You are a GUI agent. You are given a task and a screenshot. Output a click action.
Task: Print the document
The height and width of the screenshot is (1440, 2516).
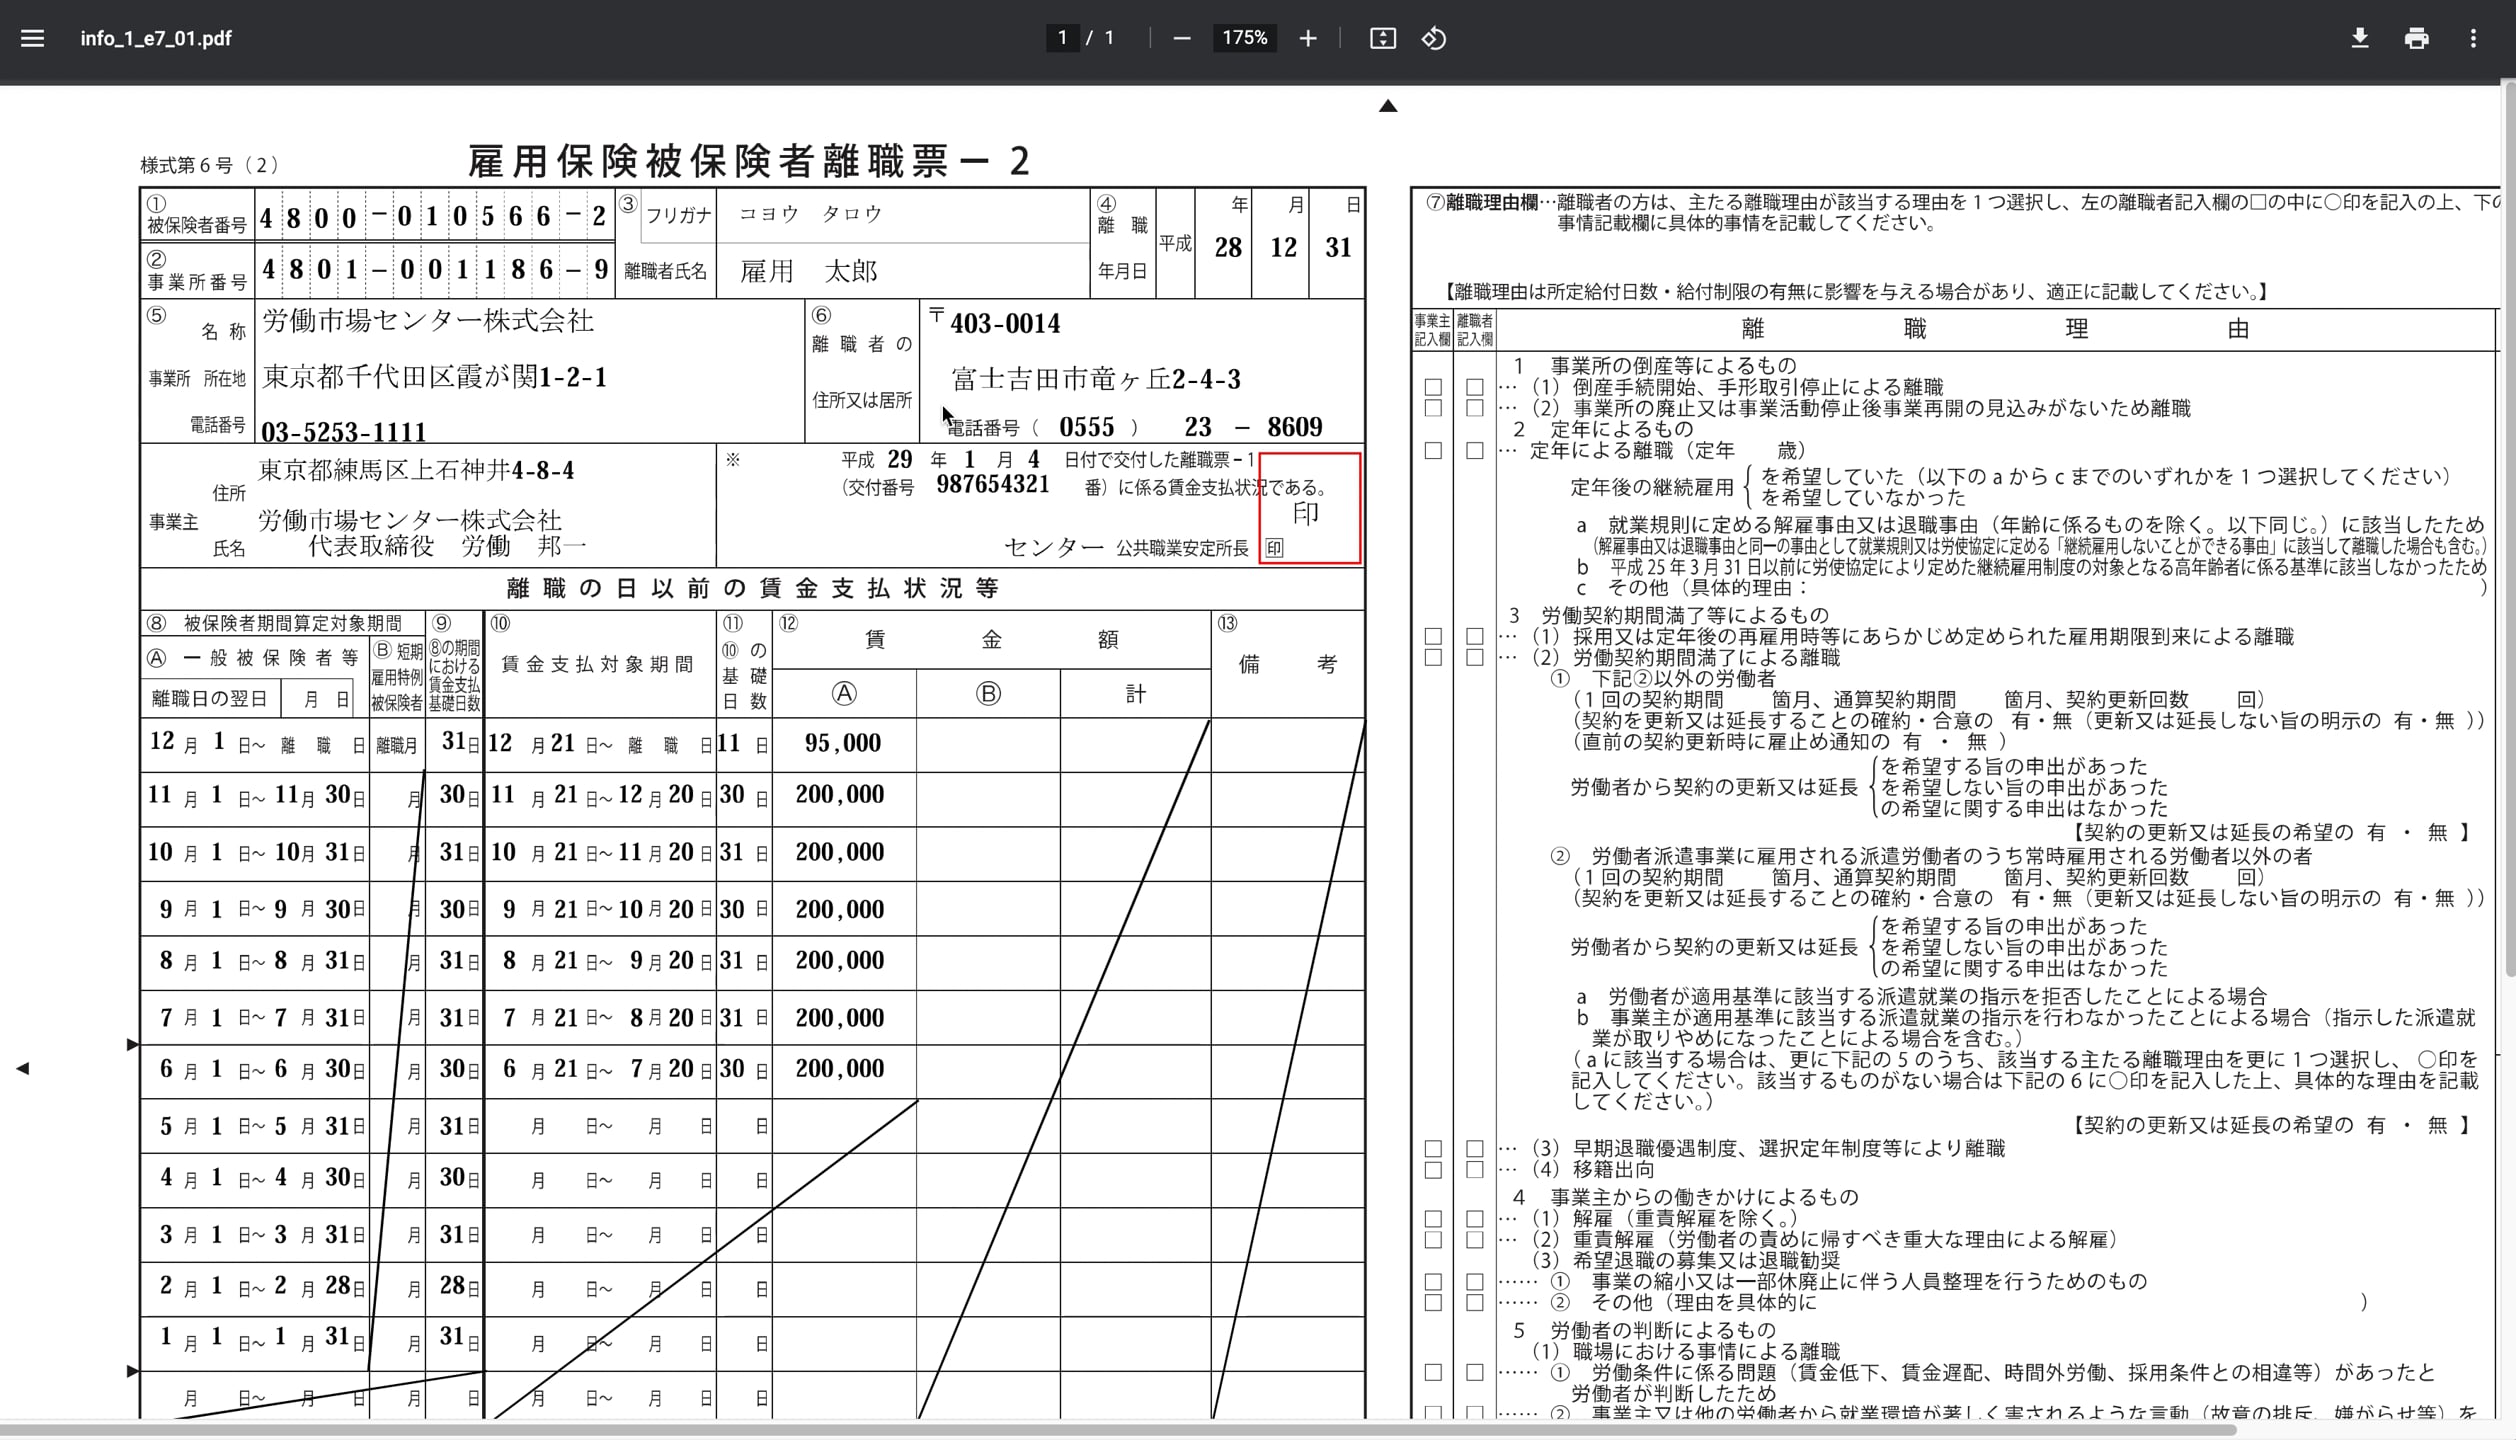(2417, 38)
